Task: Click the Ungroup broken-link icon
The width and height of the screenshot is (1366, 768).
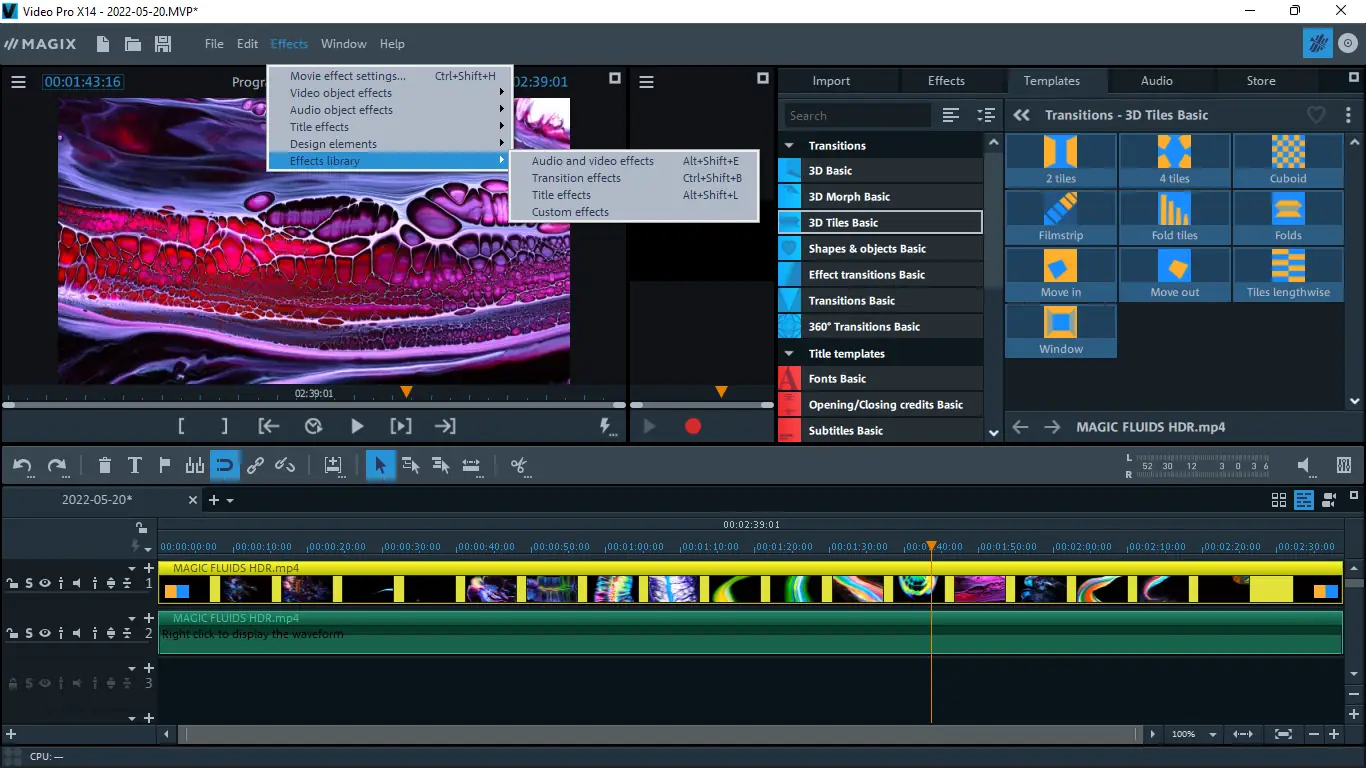Action: click(285, 465)
